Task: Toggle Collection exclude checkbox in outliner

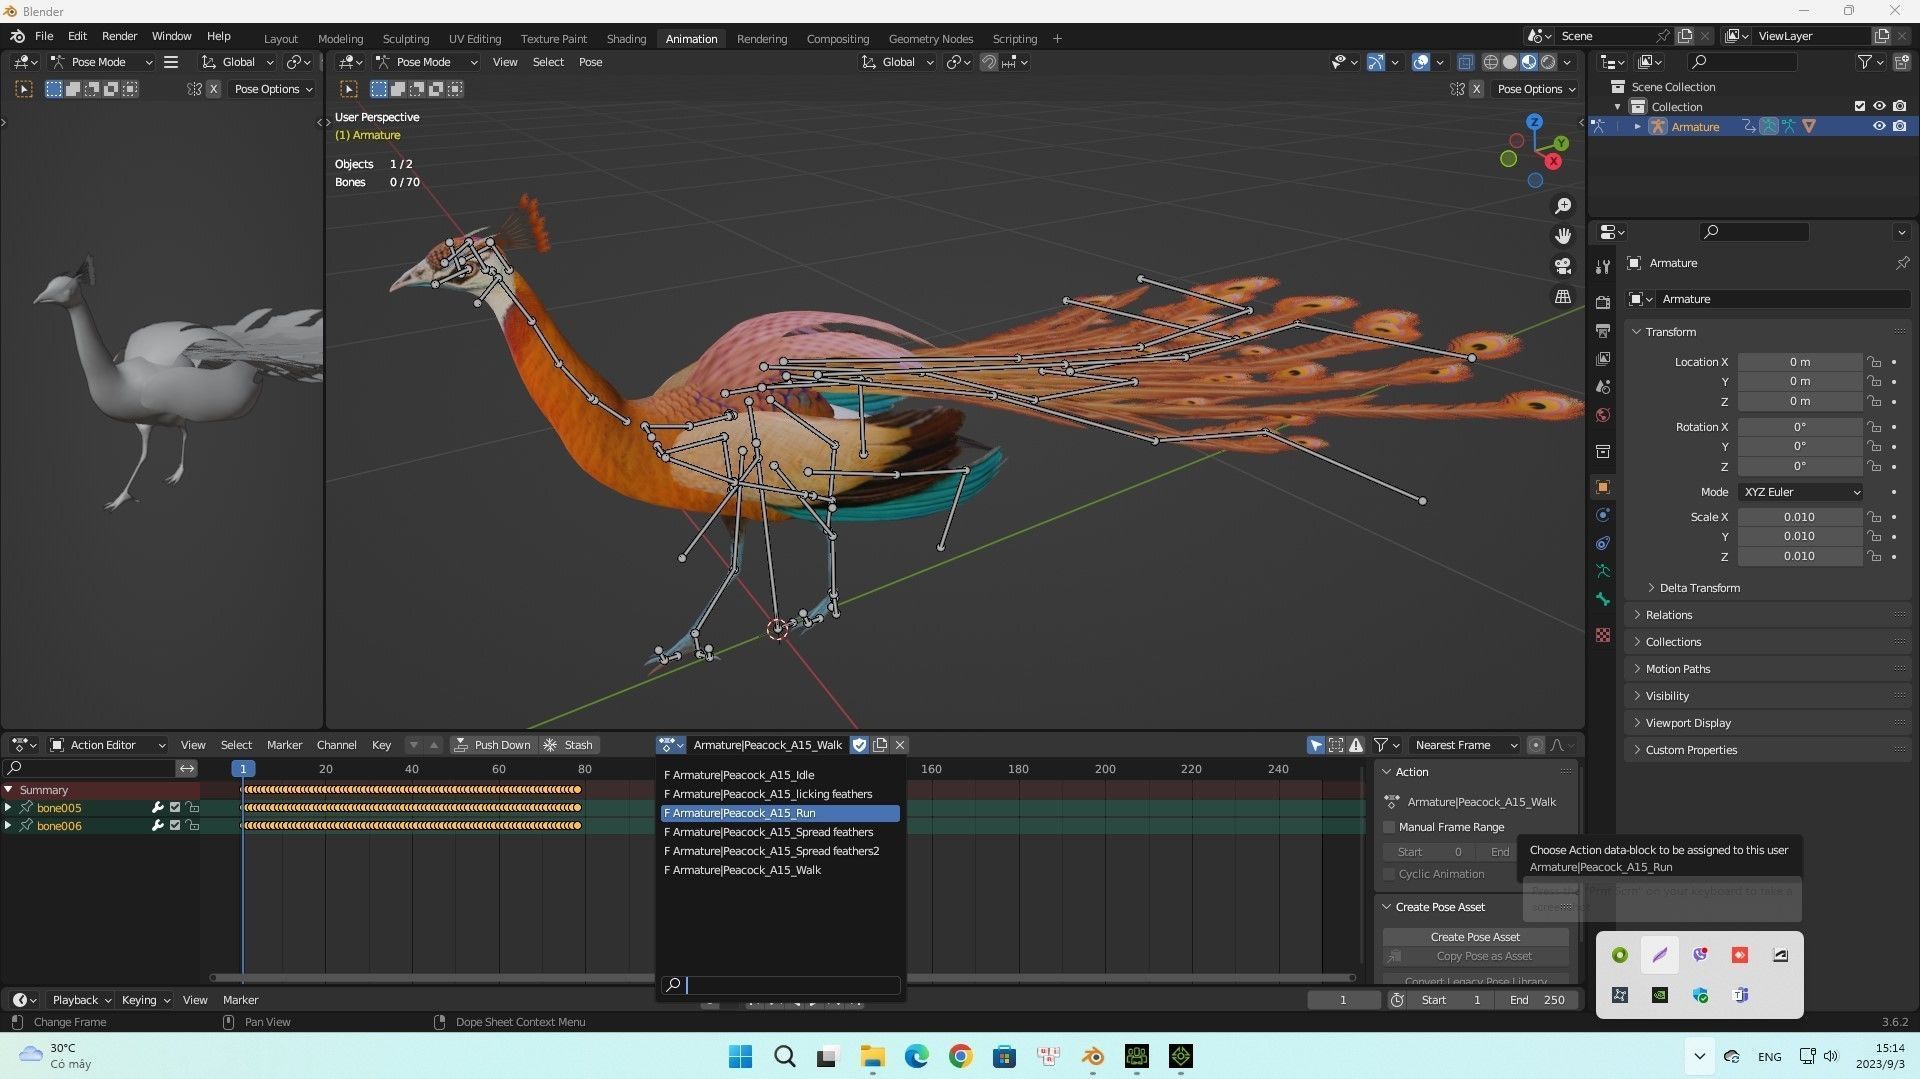Action: [x=1860, y=106]
